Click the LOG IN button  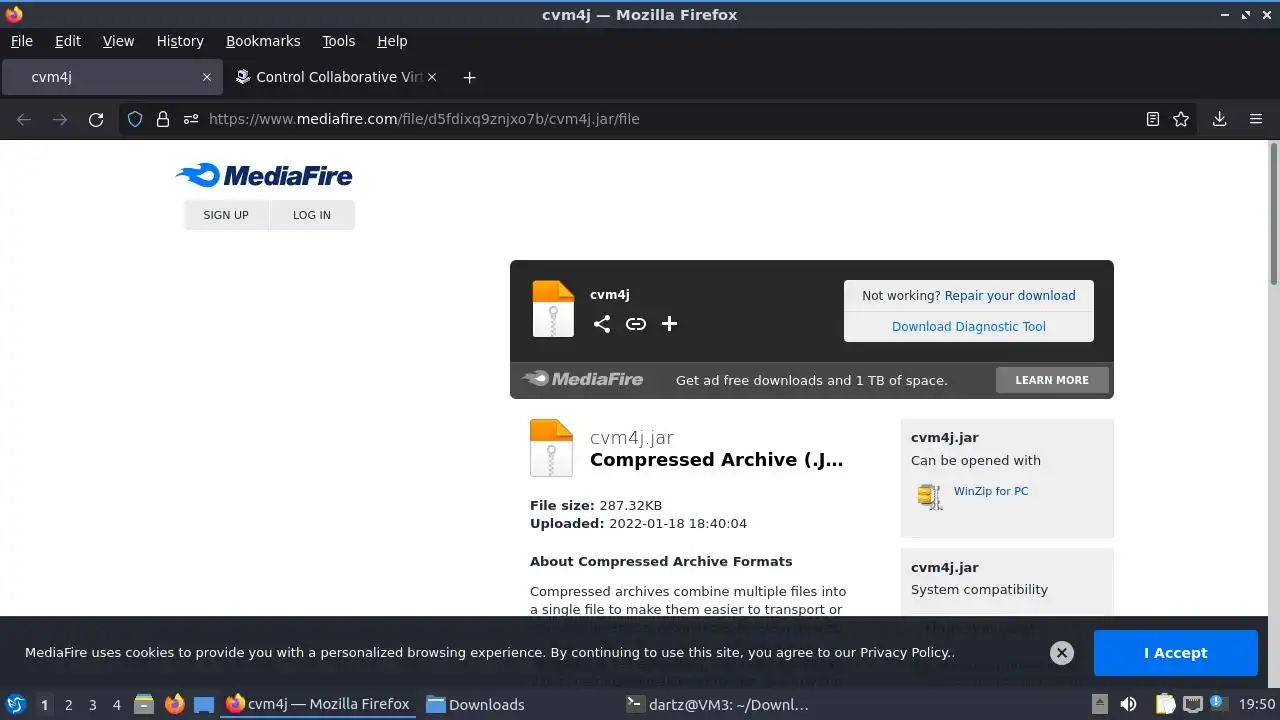coord(312,215)
